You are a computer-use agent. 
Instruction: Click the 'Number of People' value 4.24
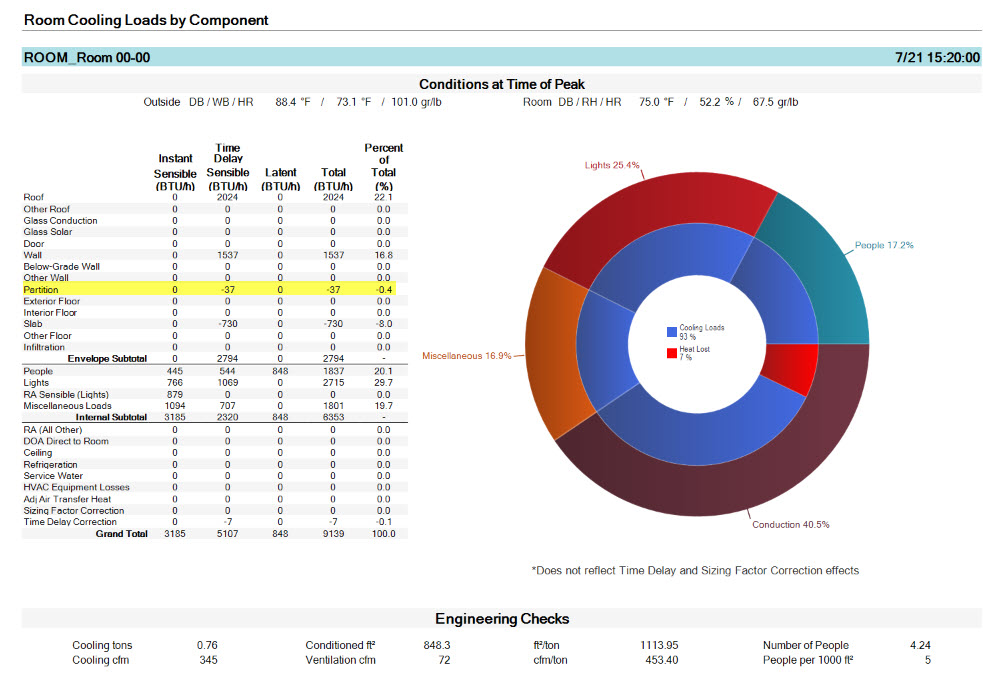point(920,645)
